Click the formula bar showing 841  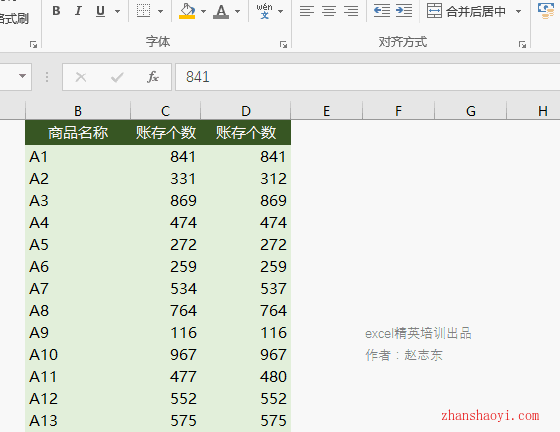(x=368, y=77)
